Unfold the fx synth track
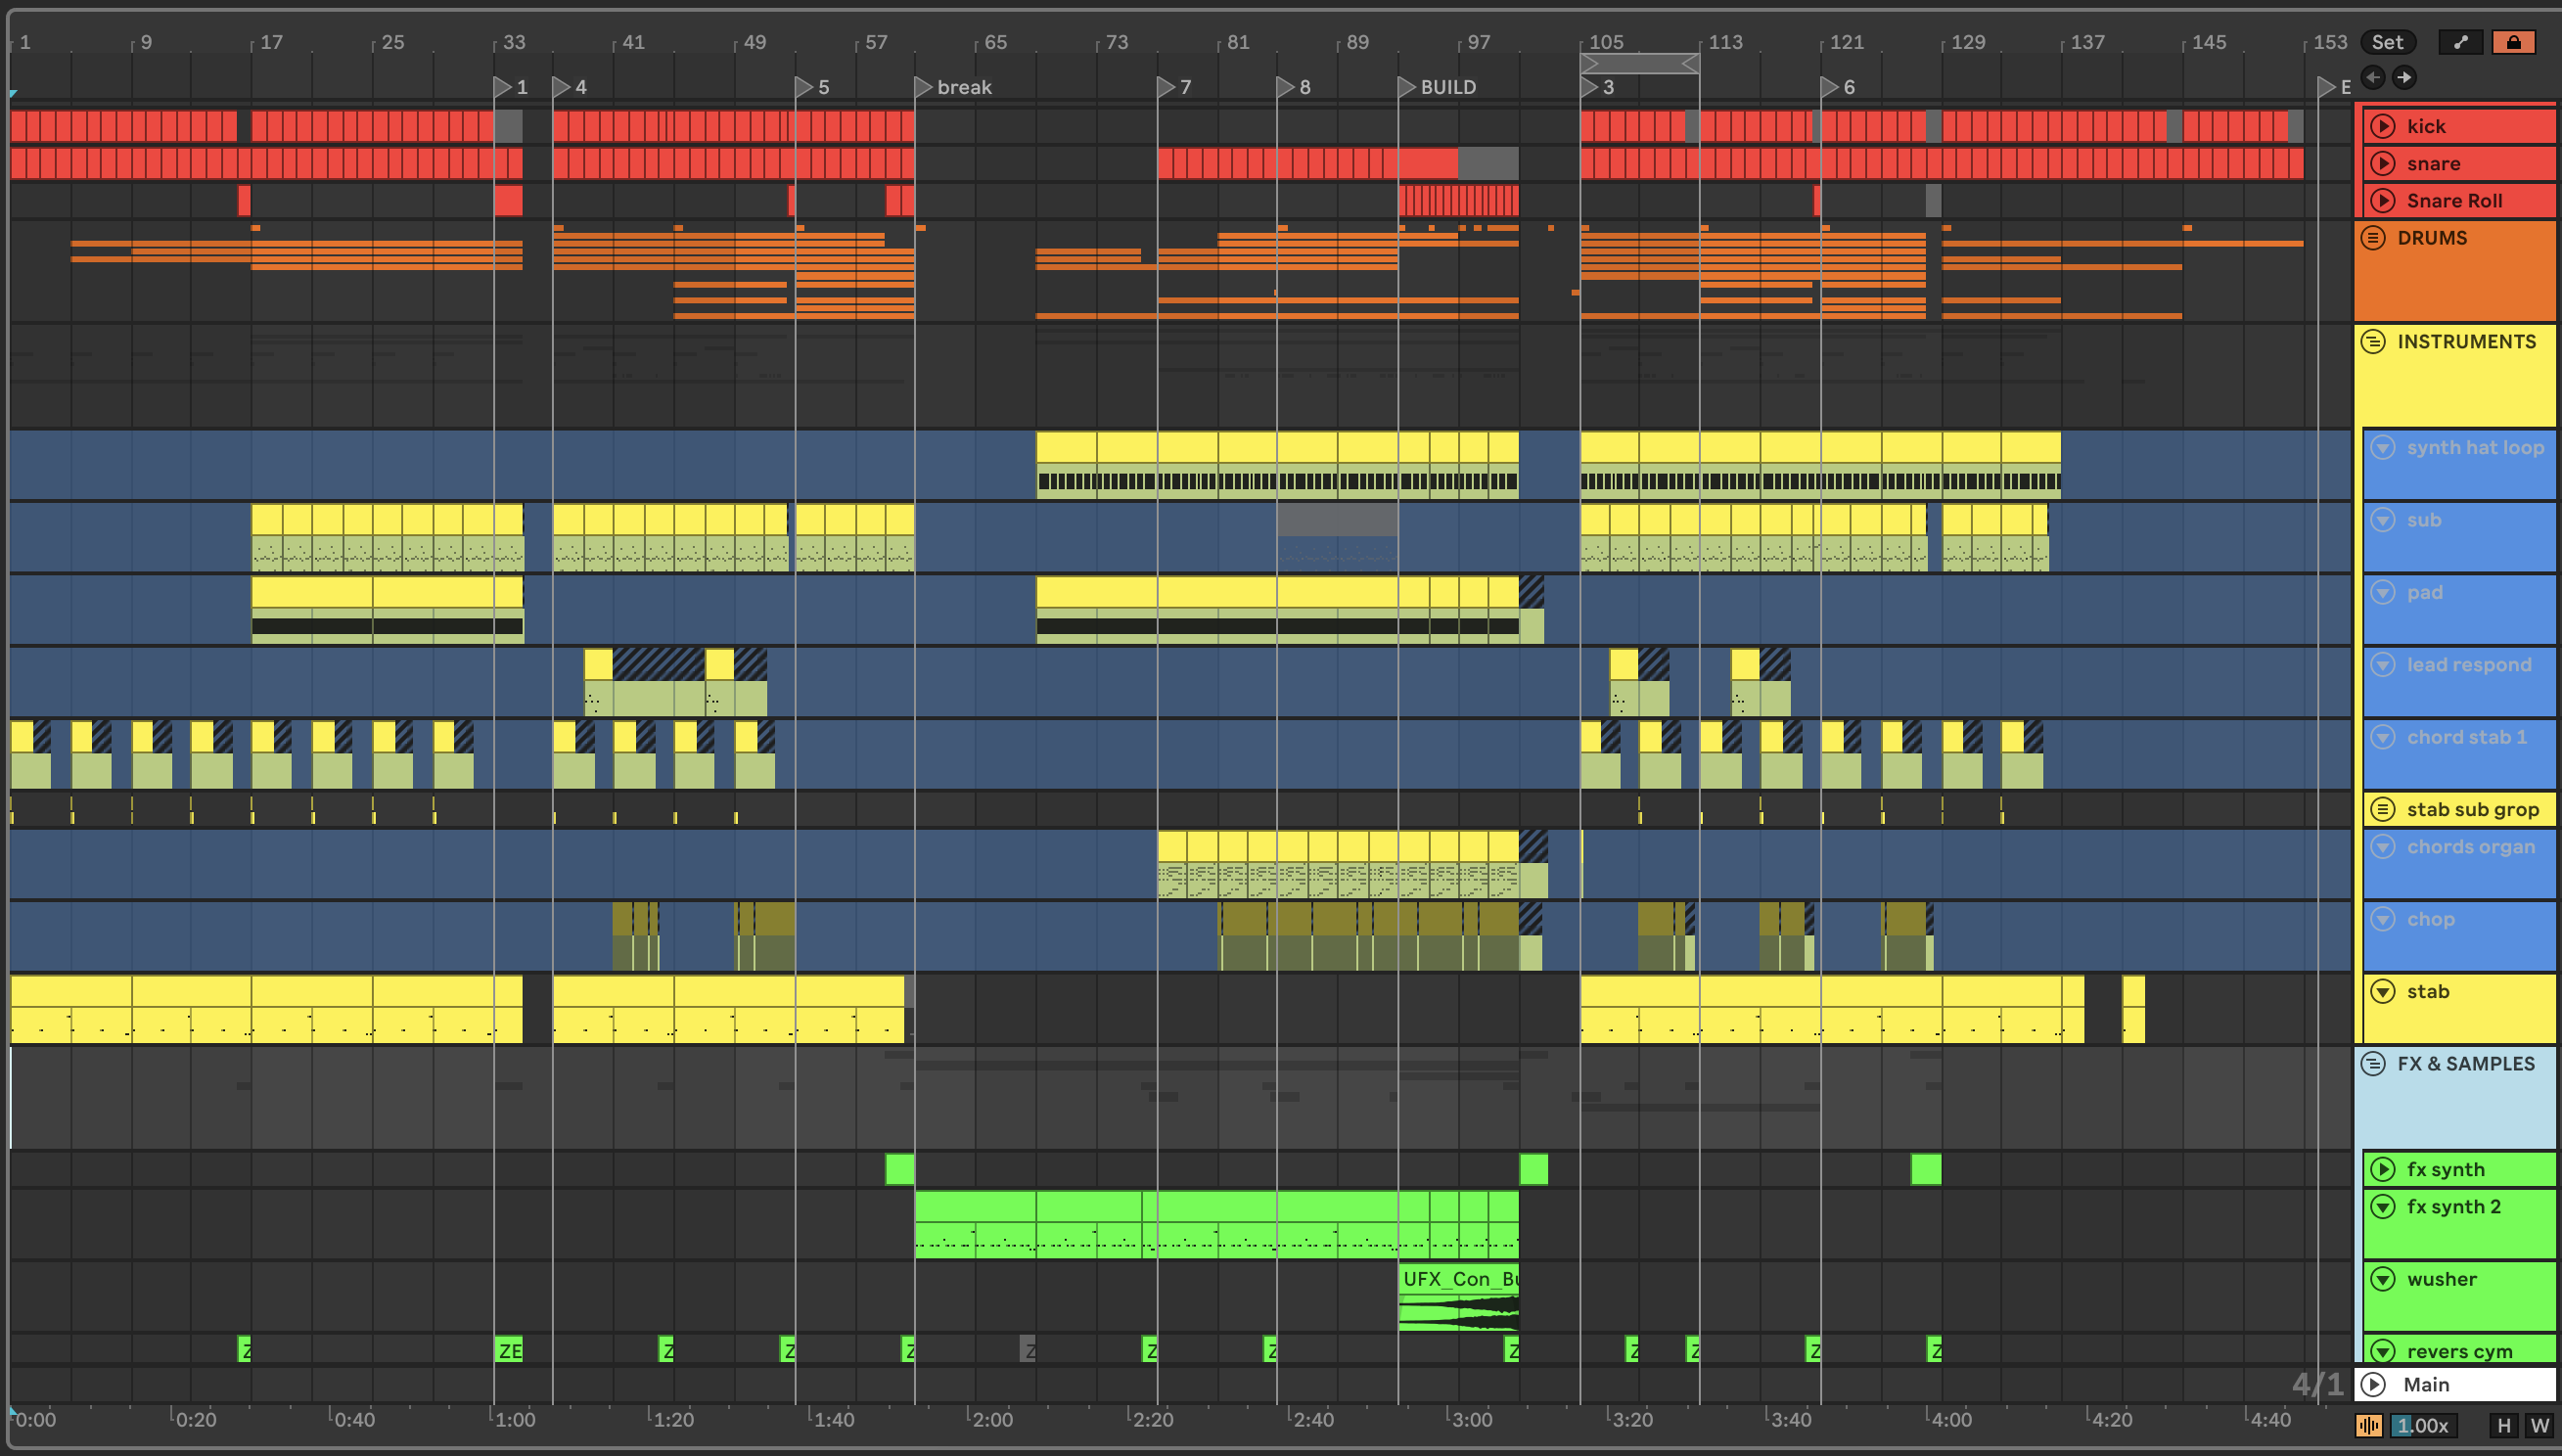Image resolution: width=2562 pixels, height=1456 pixels. click(2383, 1169)
